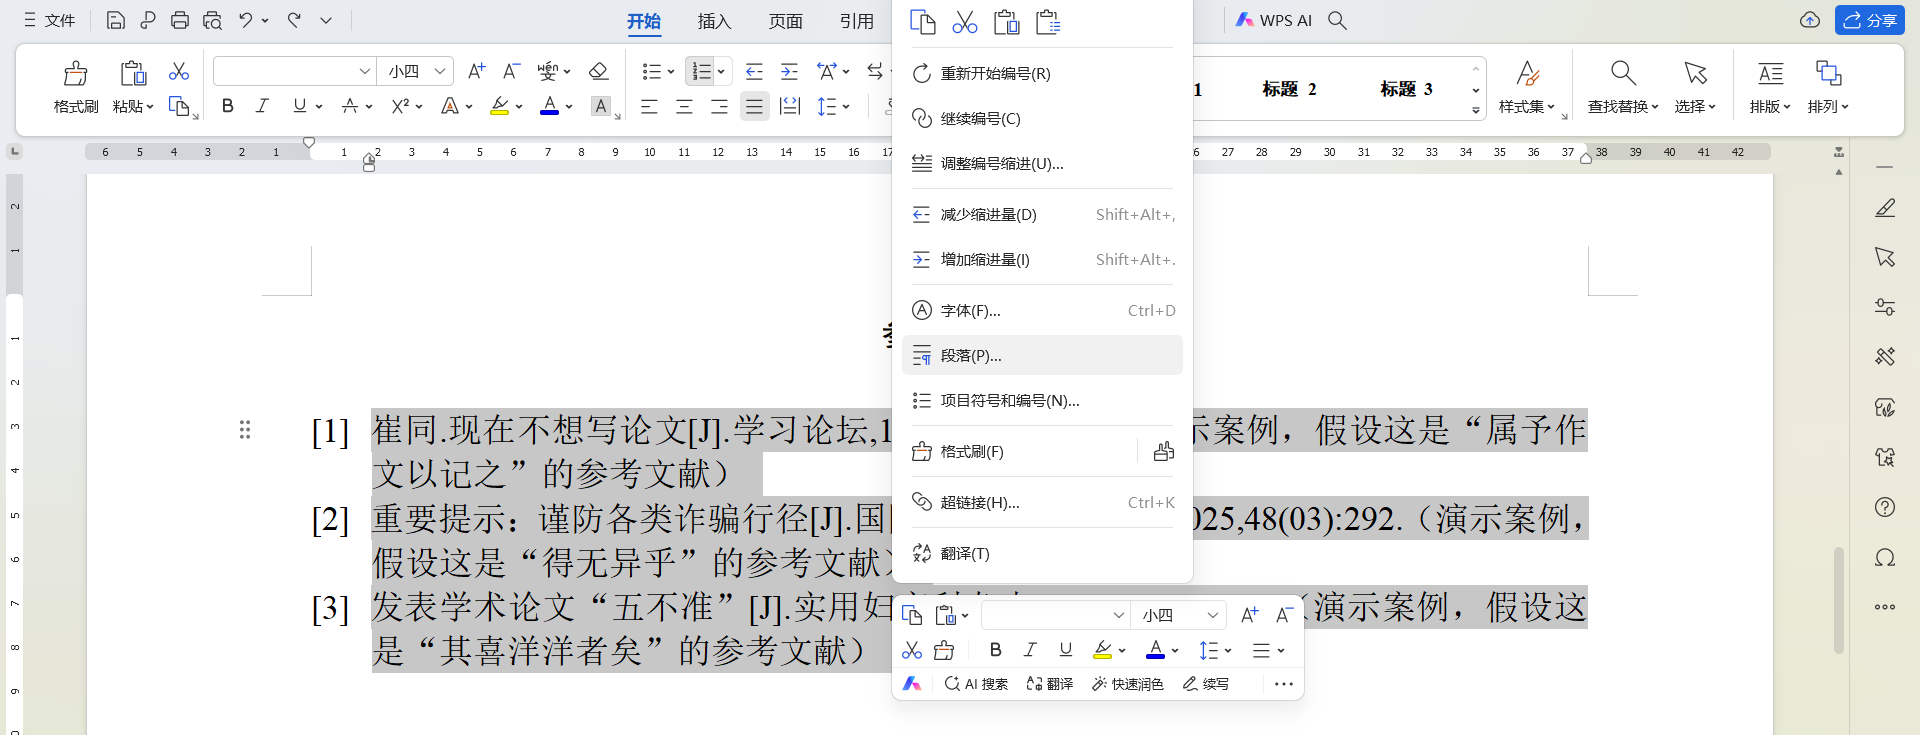Viewport: 1920px width, 735px height.
Task: Select the Heading 2 (标题 2) style
Action: tap(1289, 89)
